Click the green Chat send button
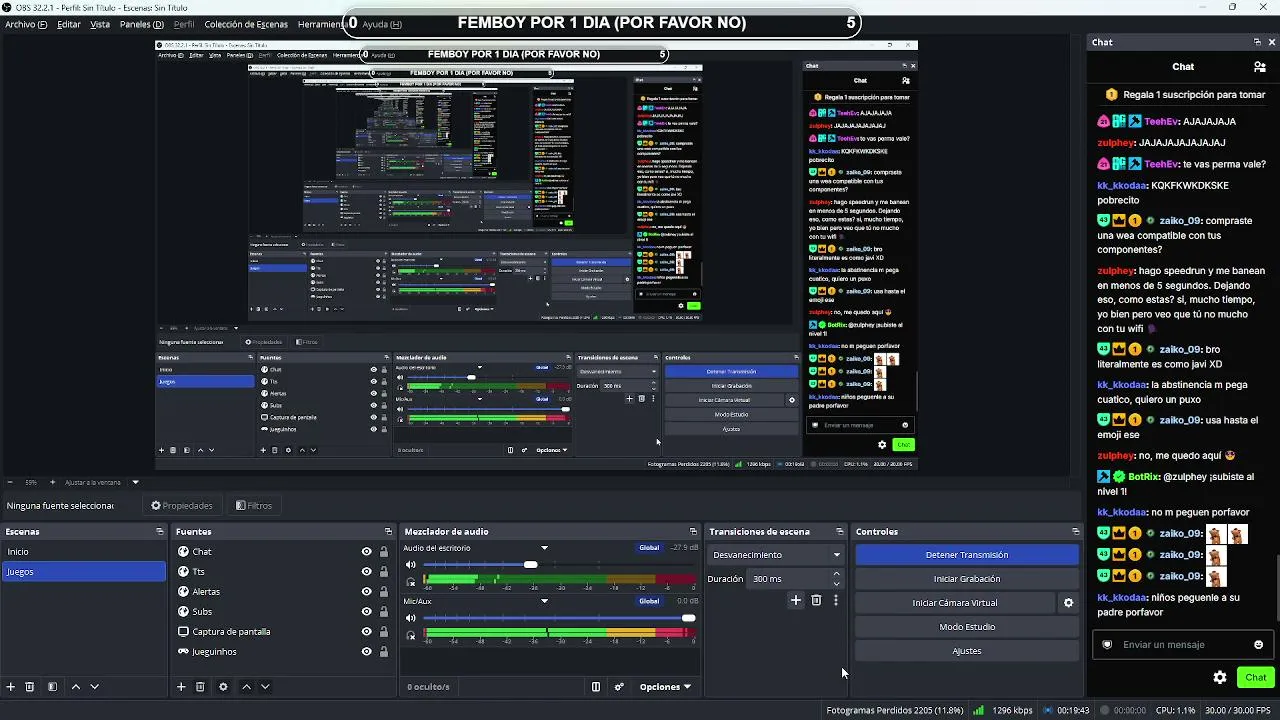This screenshot has width=1280, height=720. point(1256,677)
